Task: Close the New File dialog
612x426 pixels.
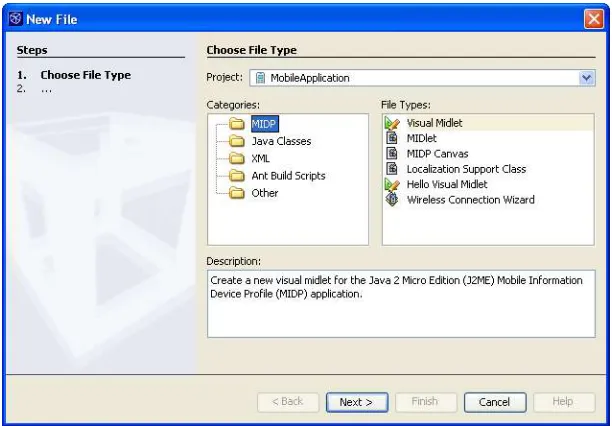Action: point(594,19)
